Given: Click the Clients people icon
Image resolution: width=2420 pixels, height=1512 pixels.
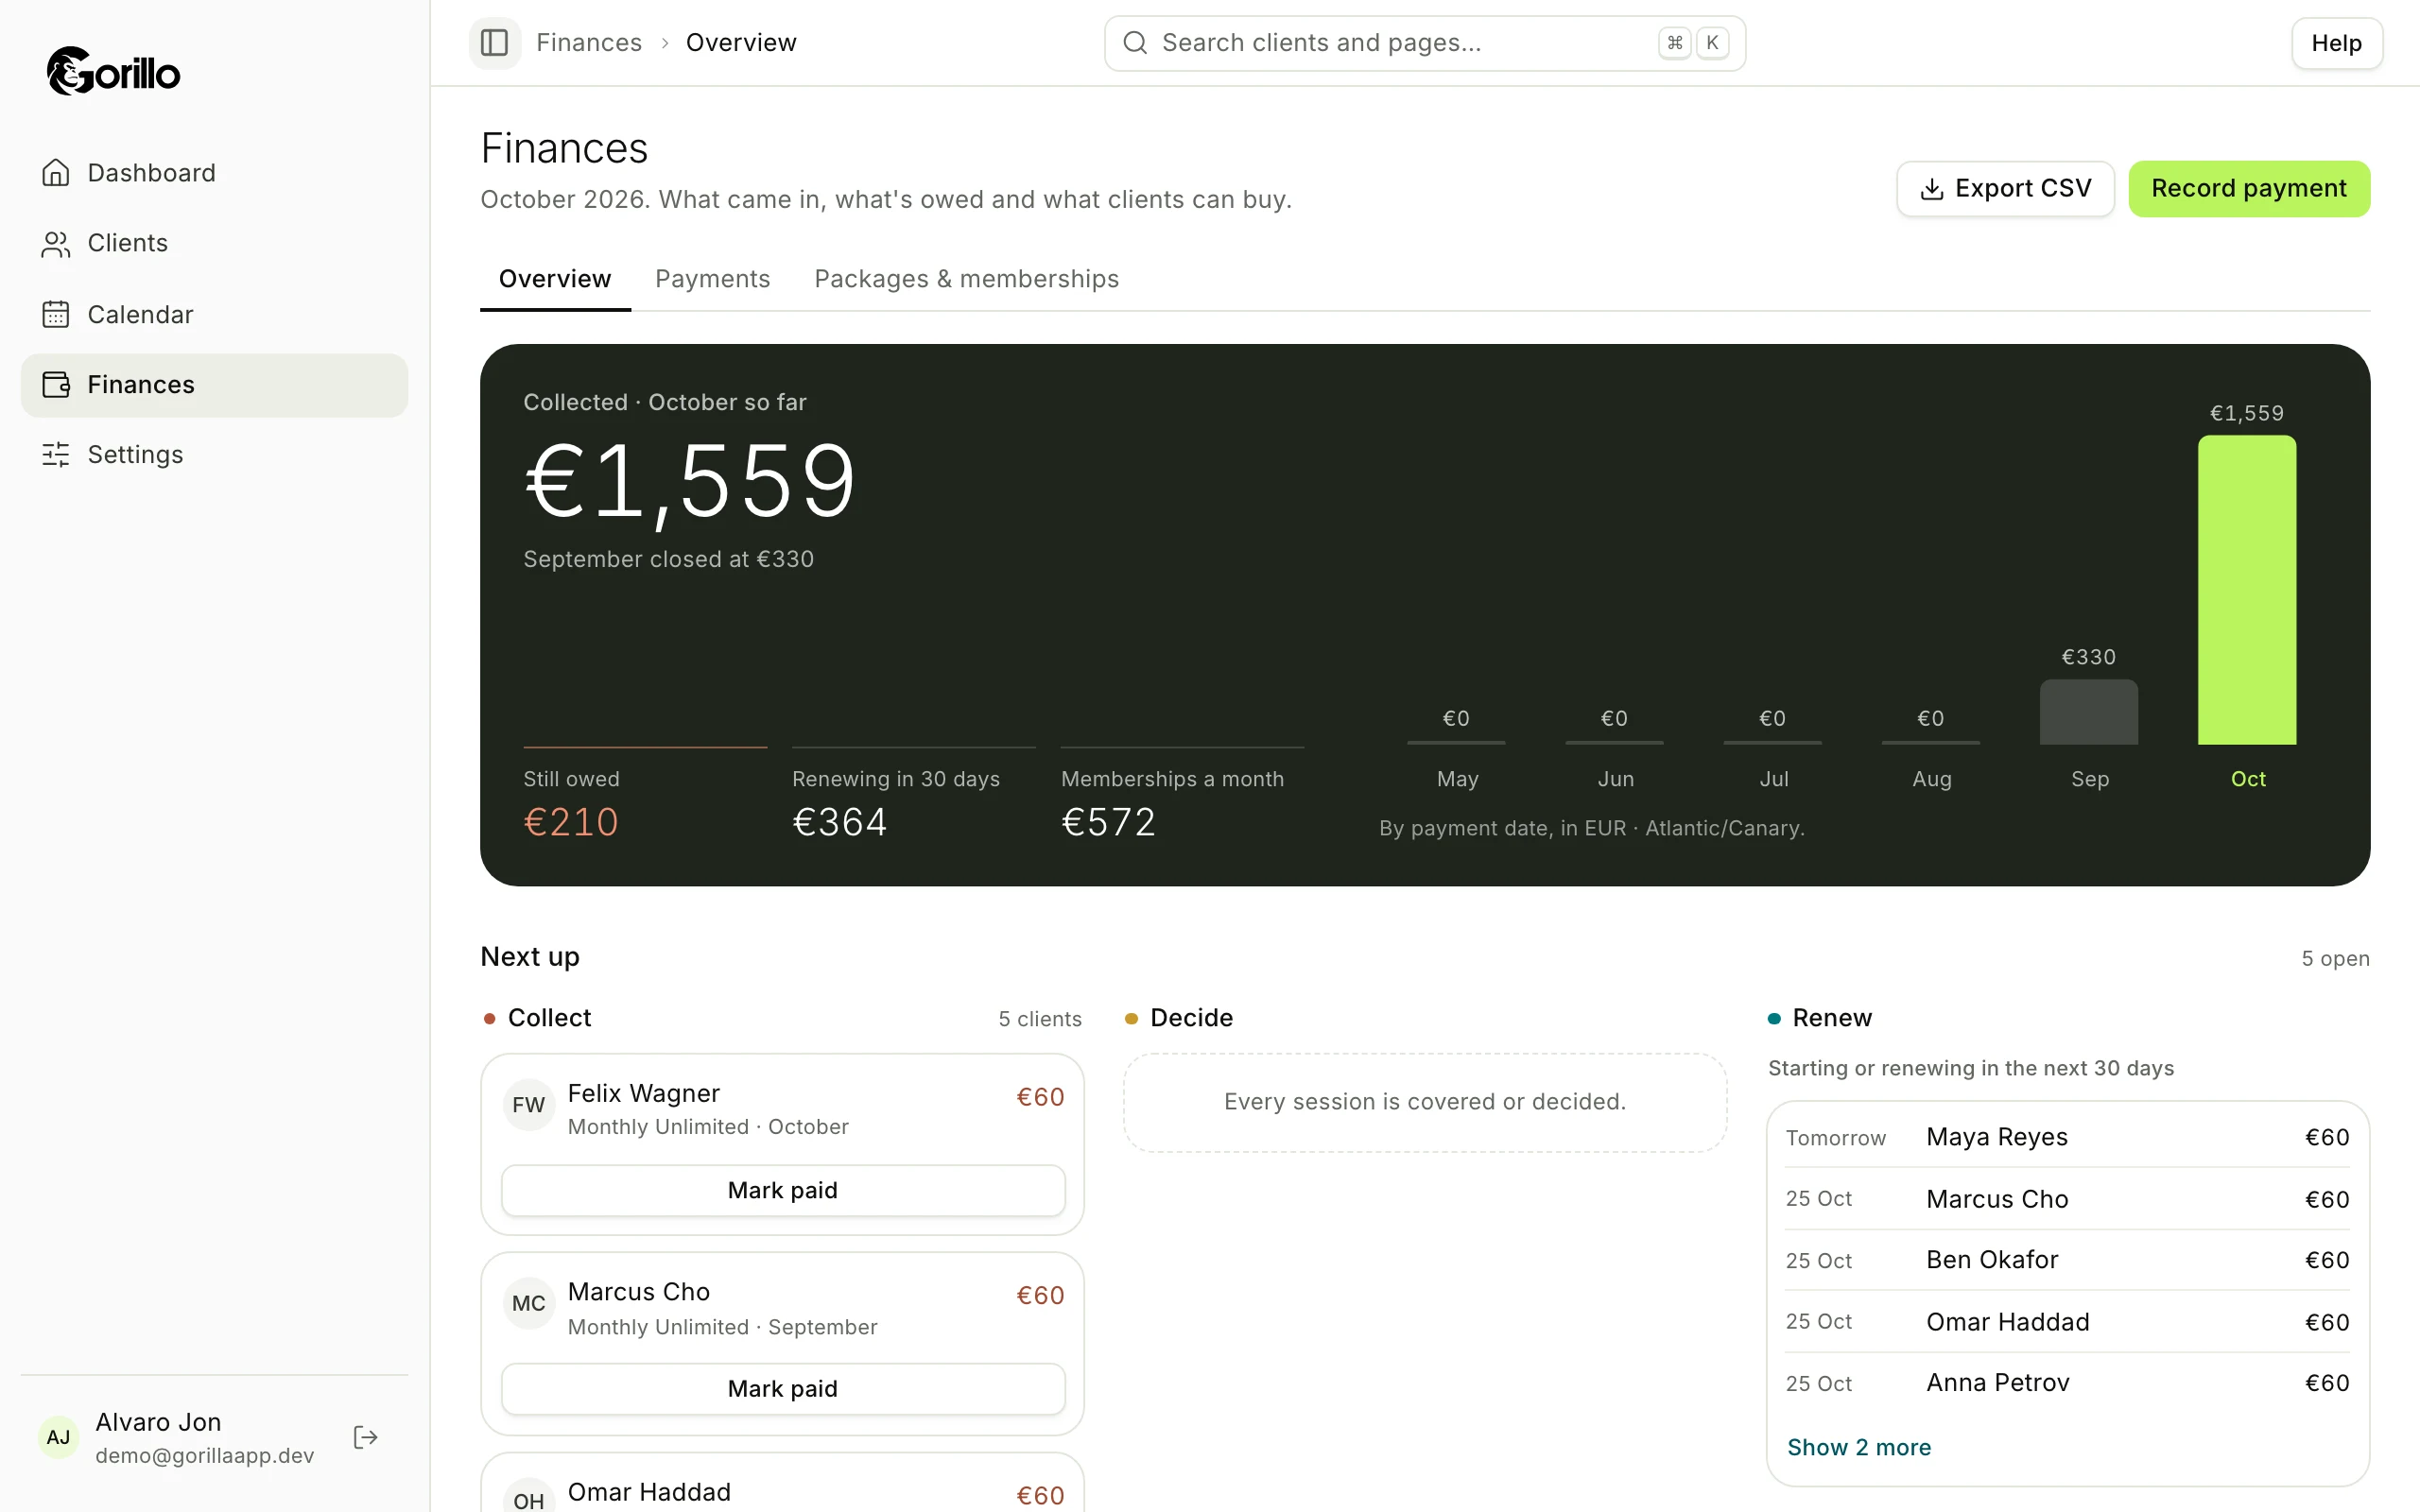Looking at the screenshot, I should click(x=56, y=244).
